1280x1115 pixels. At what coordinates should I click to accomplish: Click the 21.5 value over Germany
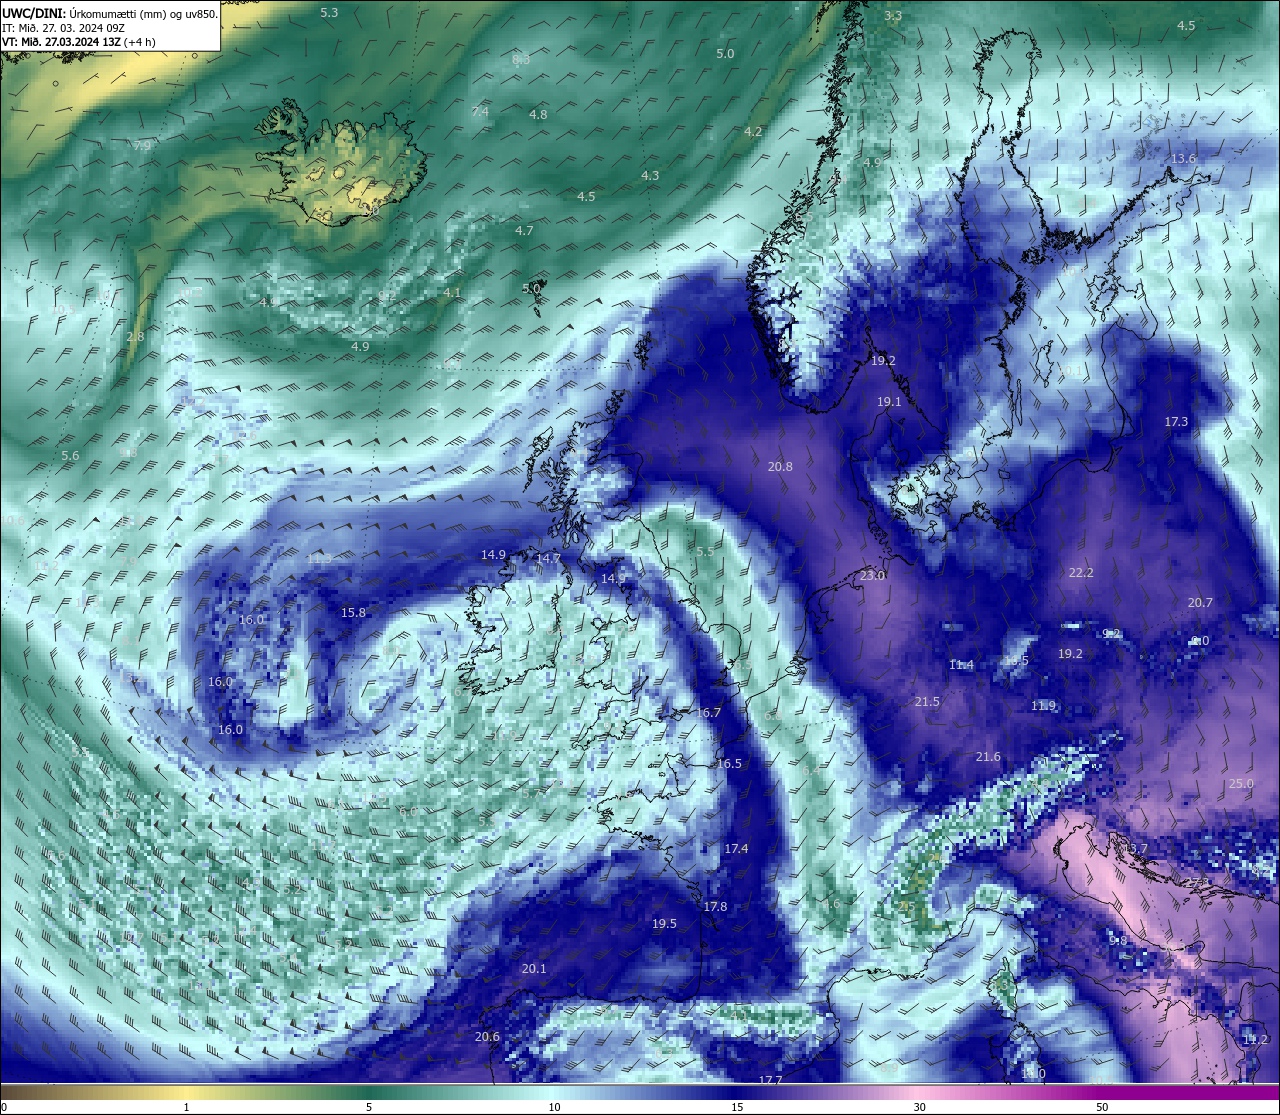pyautogui.click(x=927, y=702)
